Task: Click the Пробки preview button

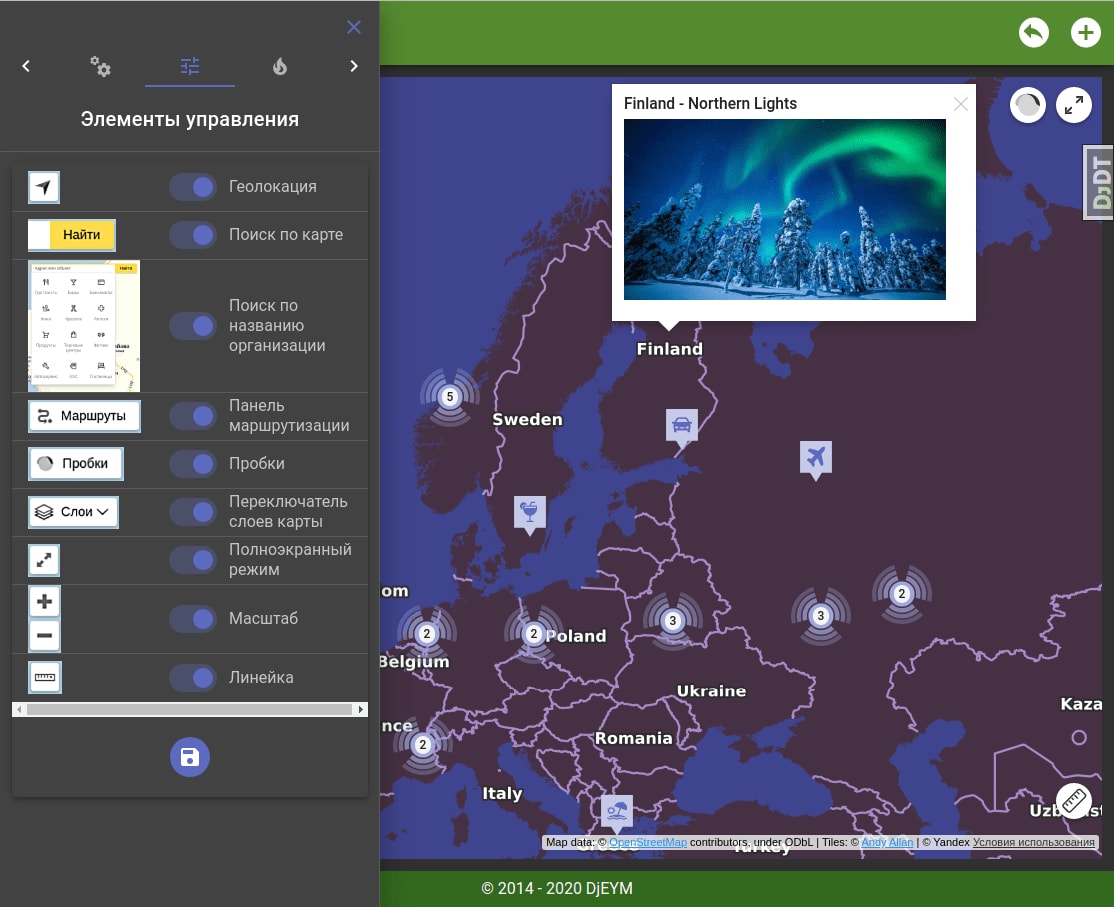Action: [x=75, y=464]
